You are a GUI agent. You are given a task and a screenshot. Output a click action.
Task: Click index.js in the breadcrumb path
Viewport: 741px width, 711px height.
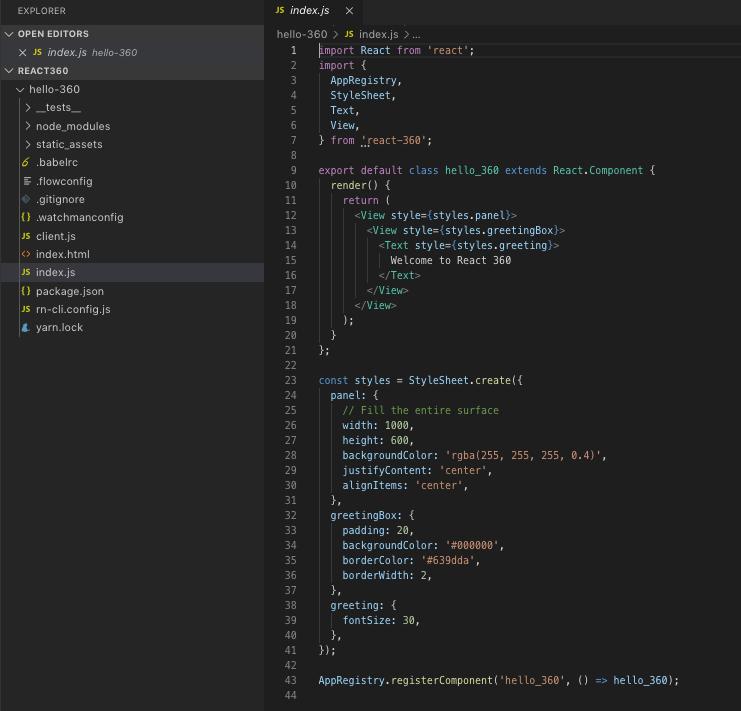379,34
